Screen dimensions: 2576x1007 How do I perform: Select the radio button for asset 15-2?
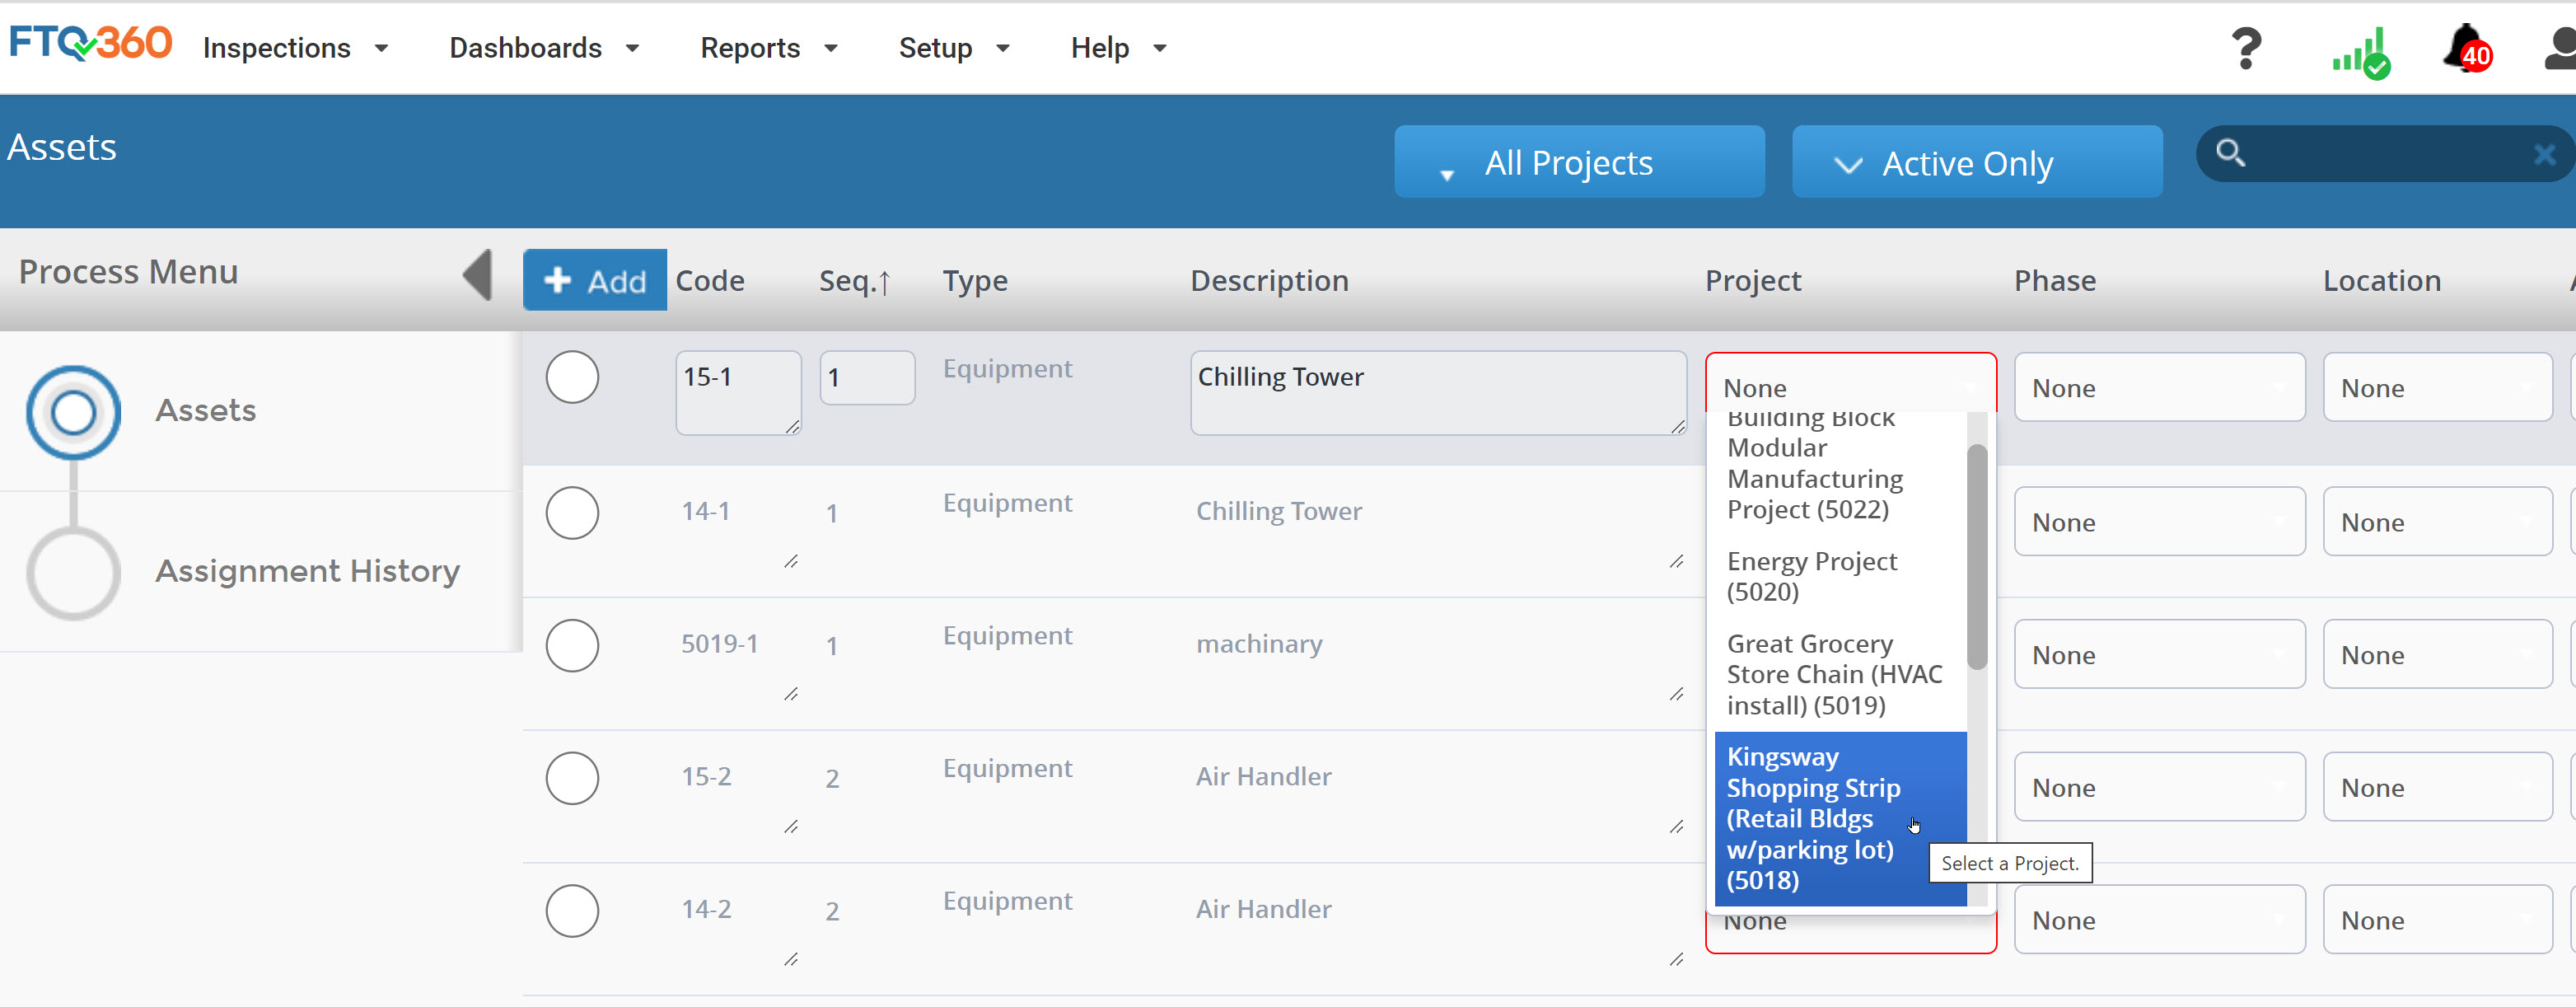pyautogui.click(x=572, y=778)
